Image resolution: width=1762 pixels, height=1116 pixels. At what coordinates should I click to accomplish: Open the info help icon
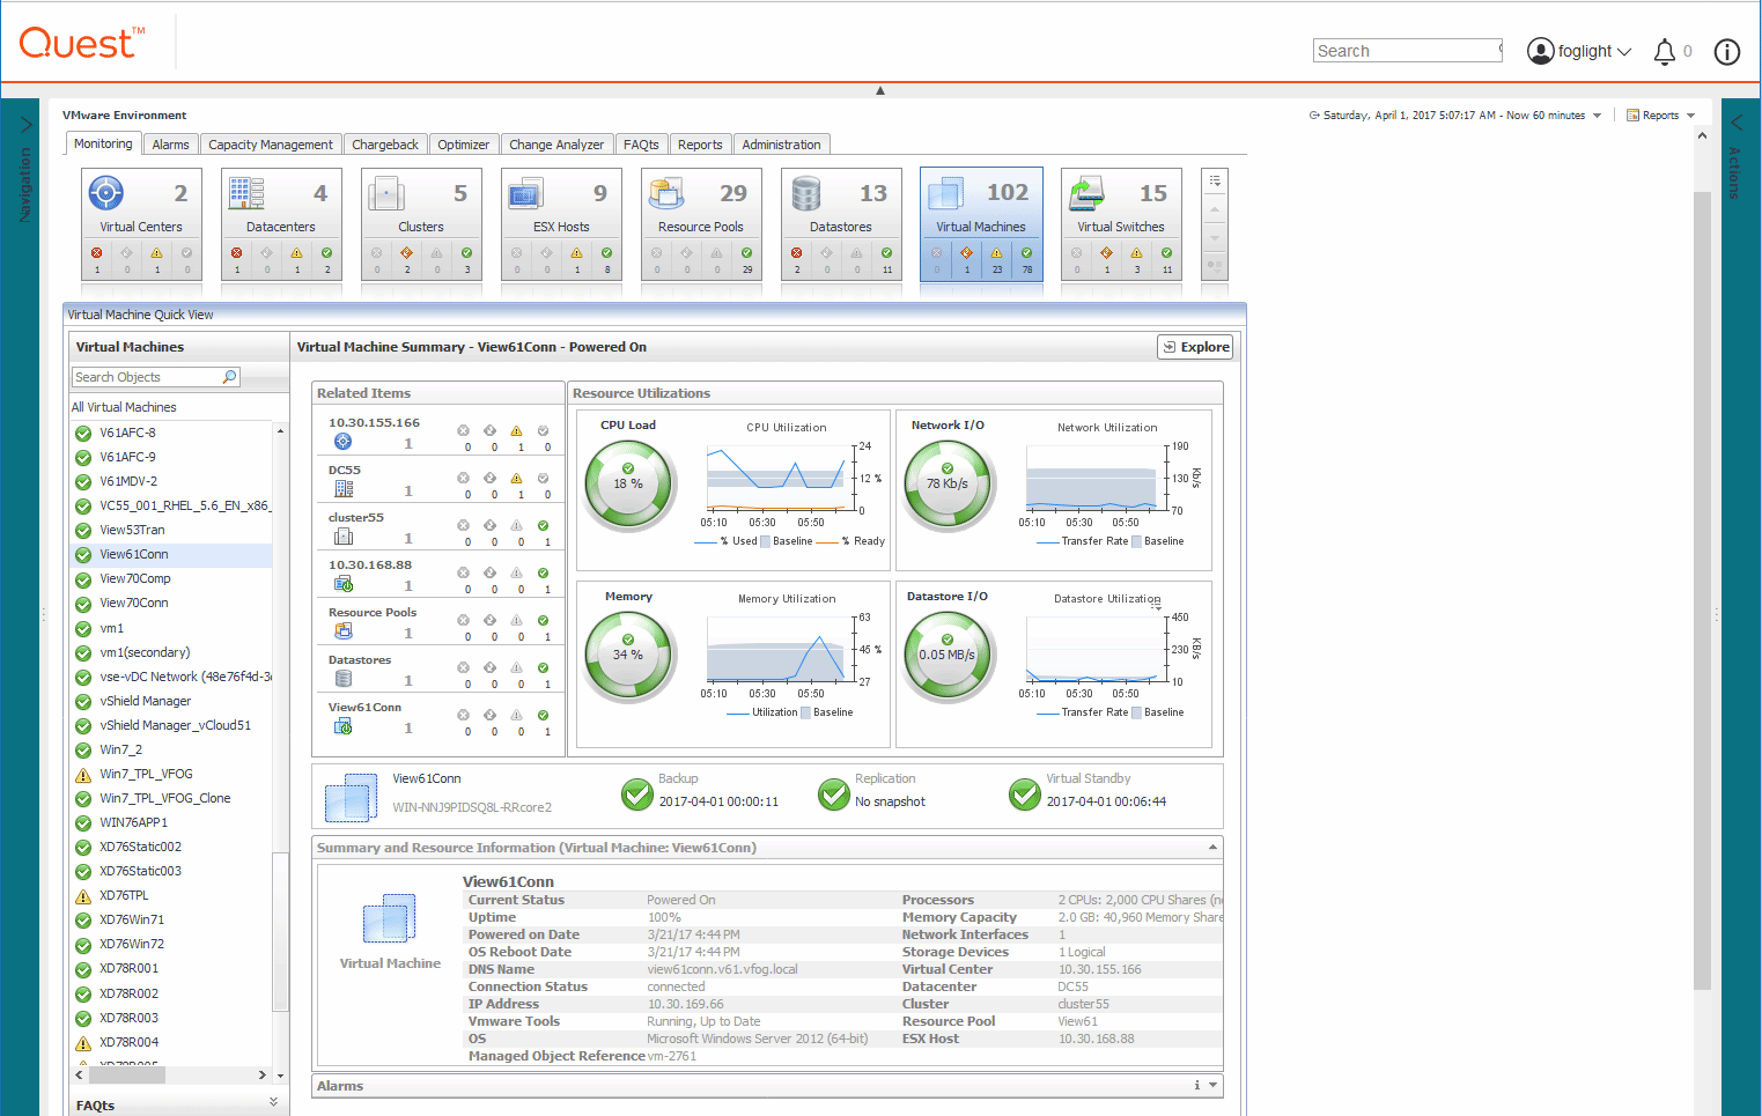[1727, 51]
